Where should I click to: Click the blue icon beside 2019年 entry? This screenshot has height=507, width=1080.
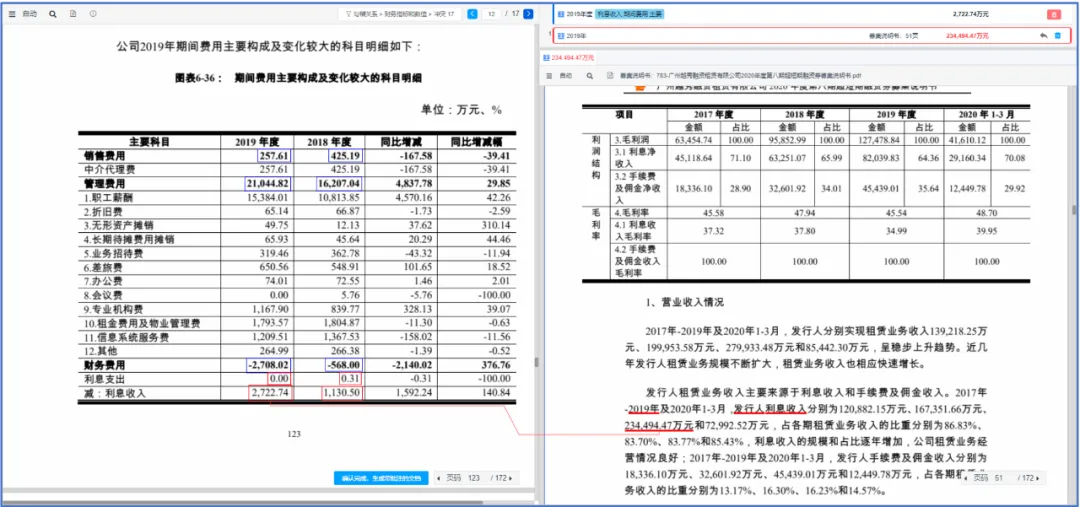pos(561,35)
